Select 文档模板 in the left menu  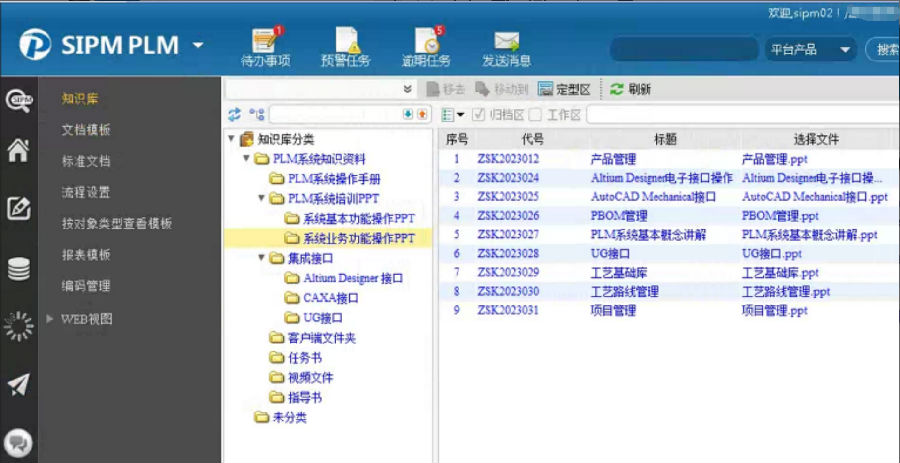86,130
